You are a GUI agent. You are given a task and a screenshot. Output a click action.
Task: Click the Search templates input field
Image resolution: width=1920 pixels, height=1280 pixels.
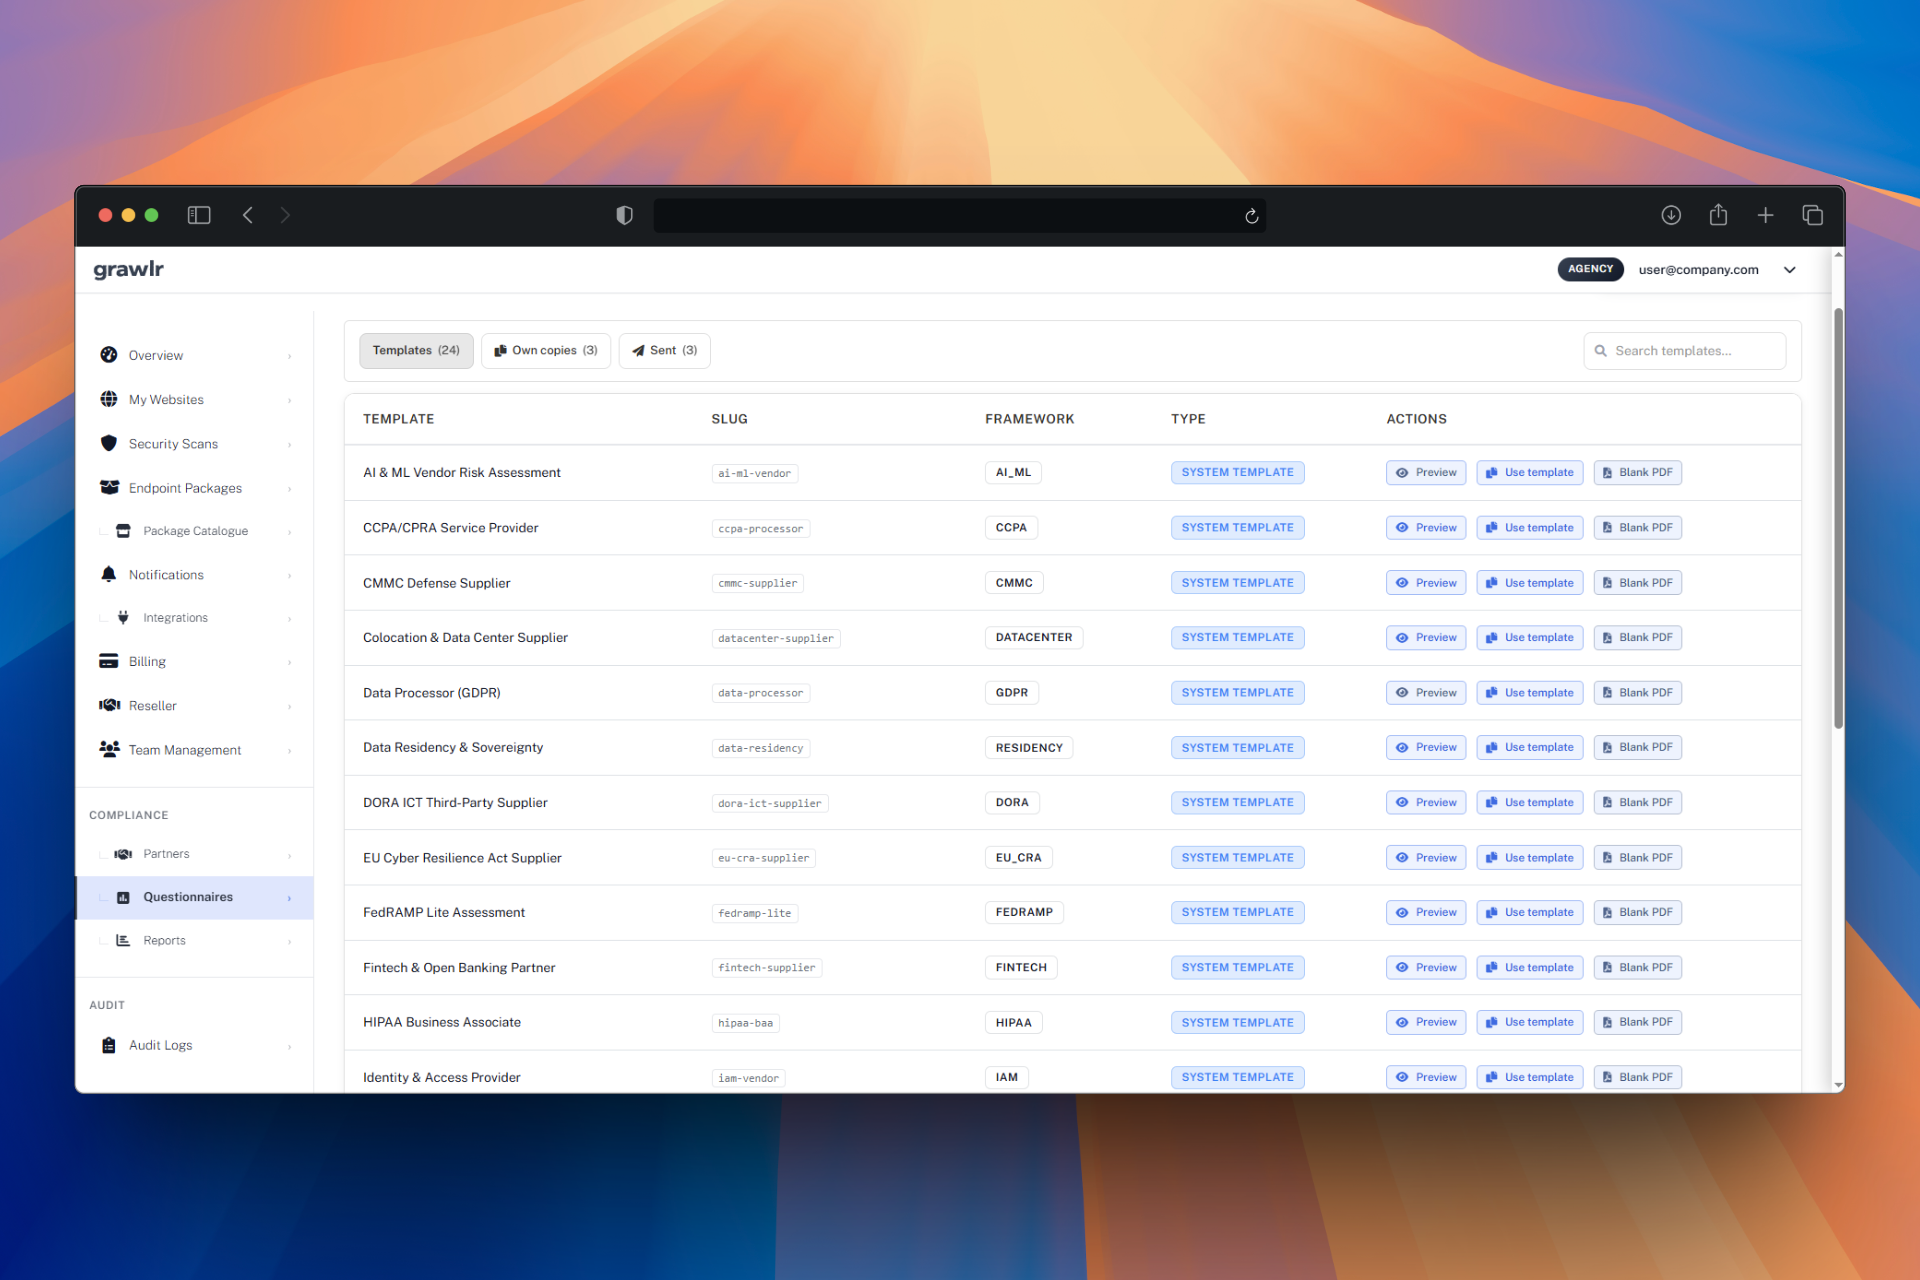point(1685,351)
